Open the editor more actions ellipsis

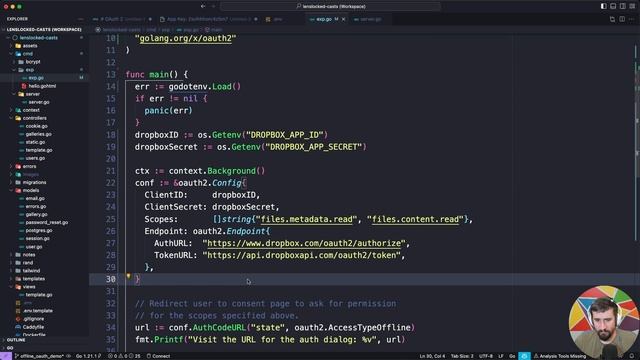[x=632, y=19]
